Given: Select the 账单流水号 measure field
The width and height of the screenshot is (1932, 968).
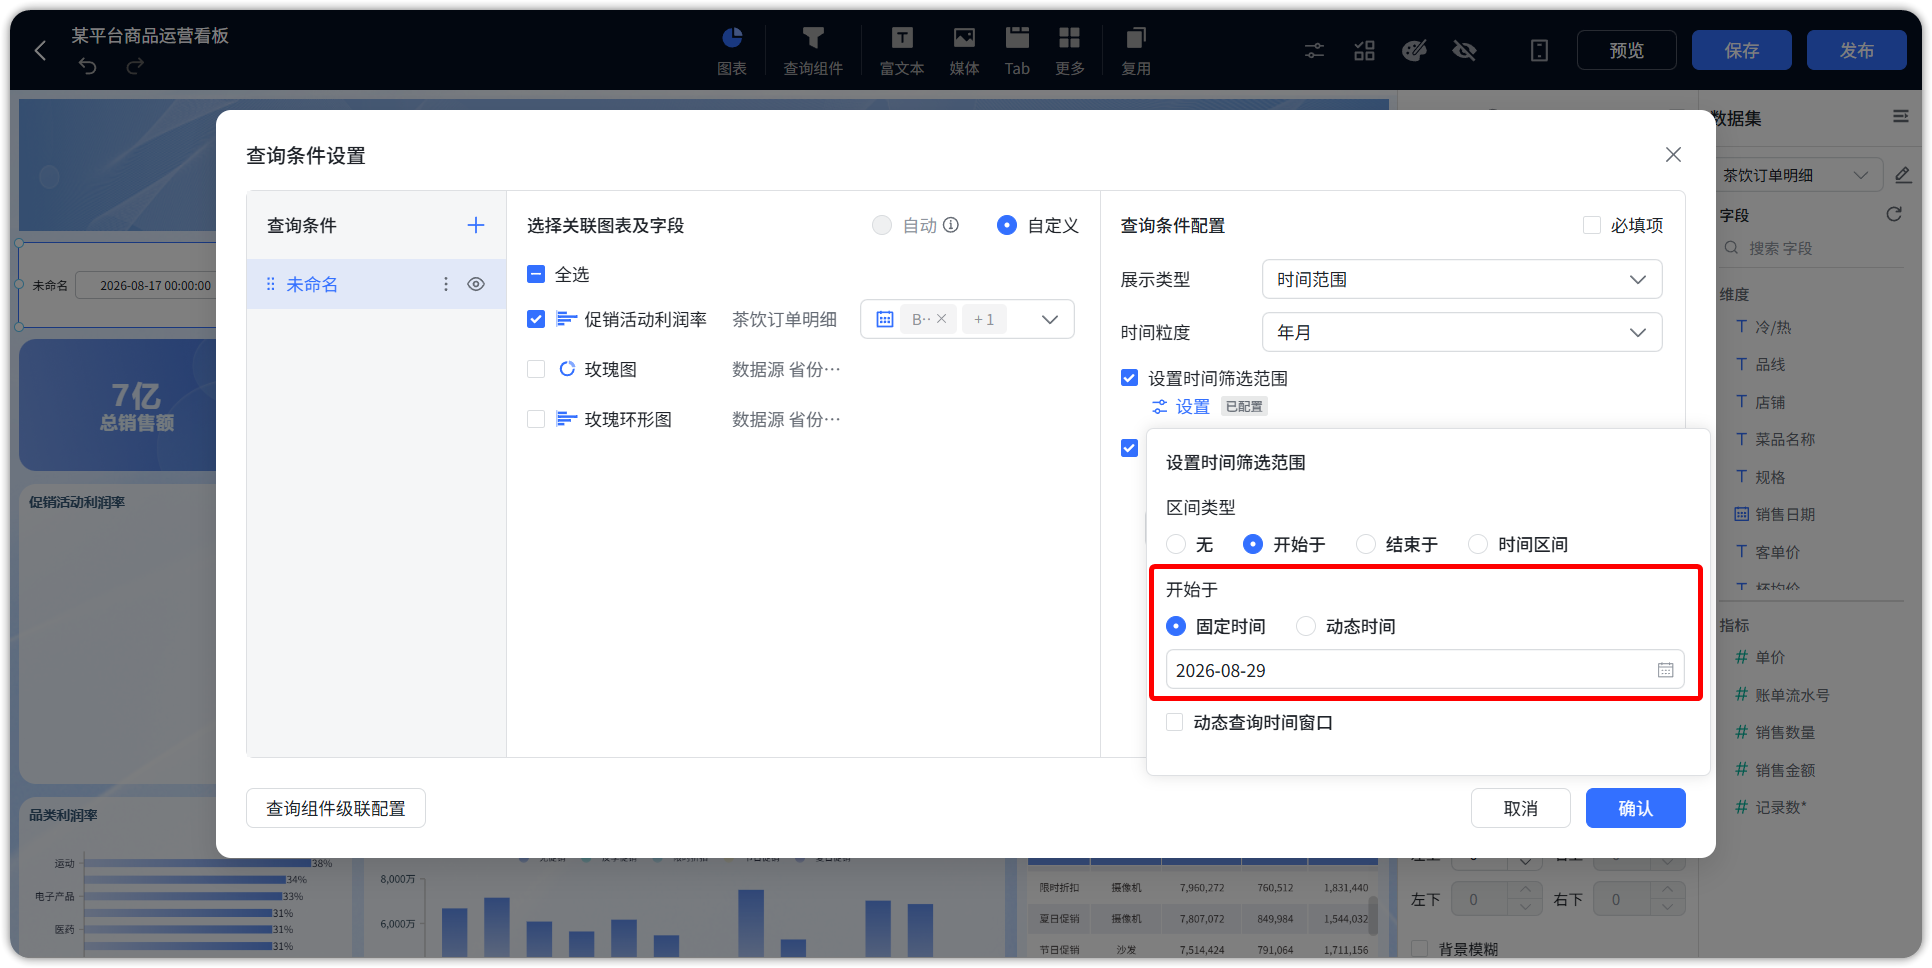Looking at the screenshot, I should point(1792,695).
